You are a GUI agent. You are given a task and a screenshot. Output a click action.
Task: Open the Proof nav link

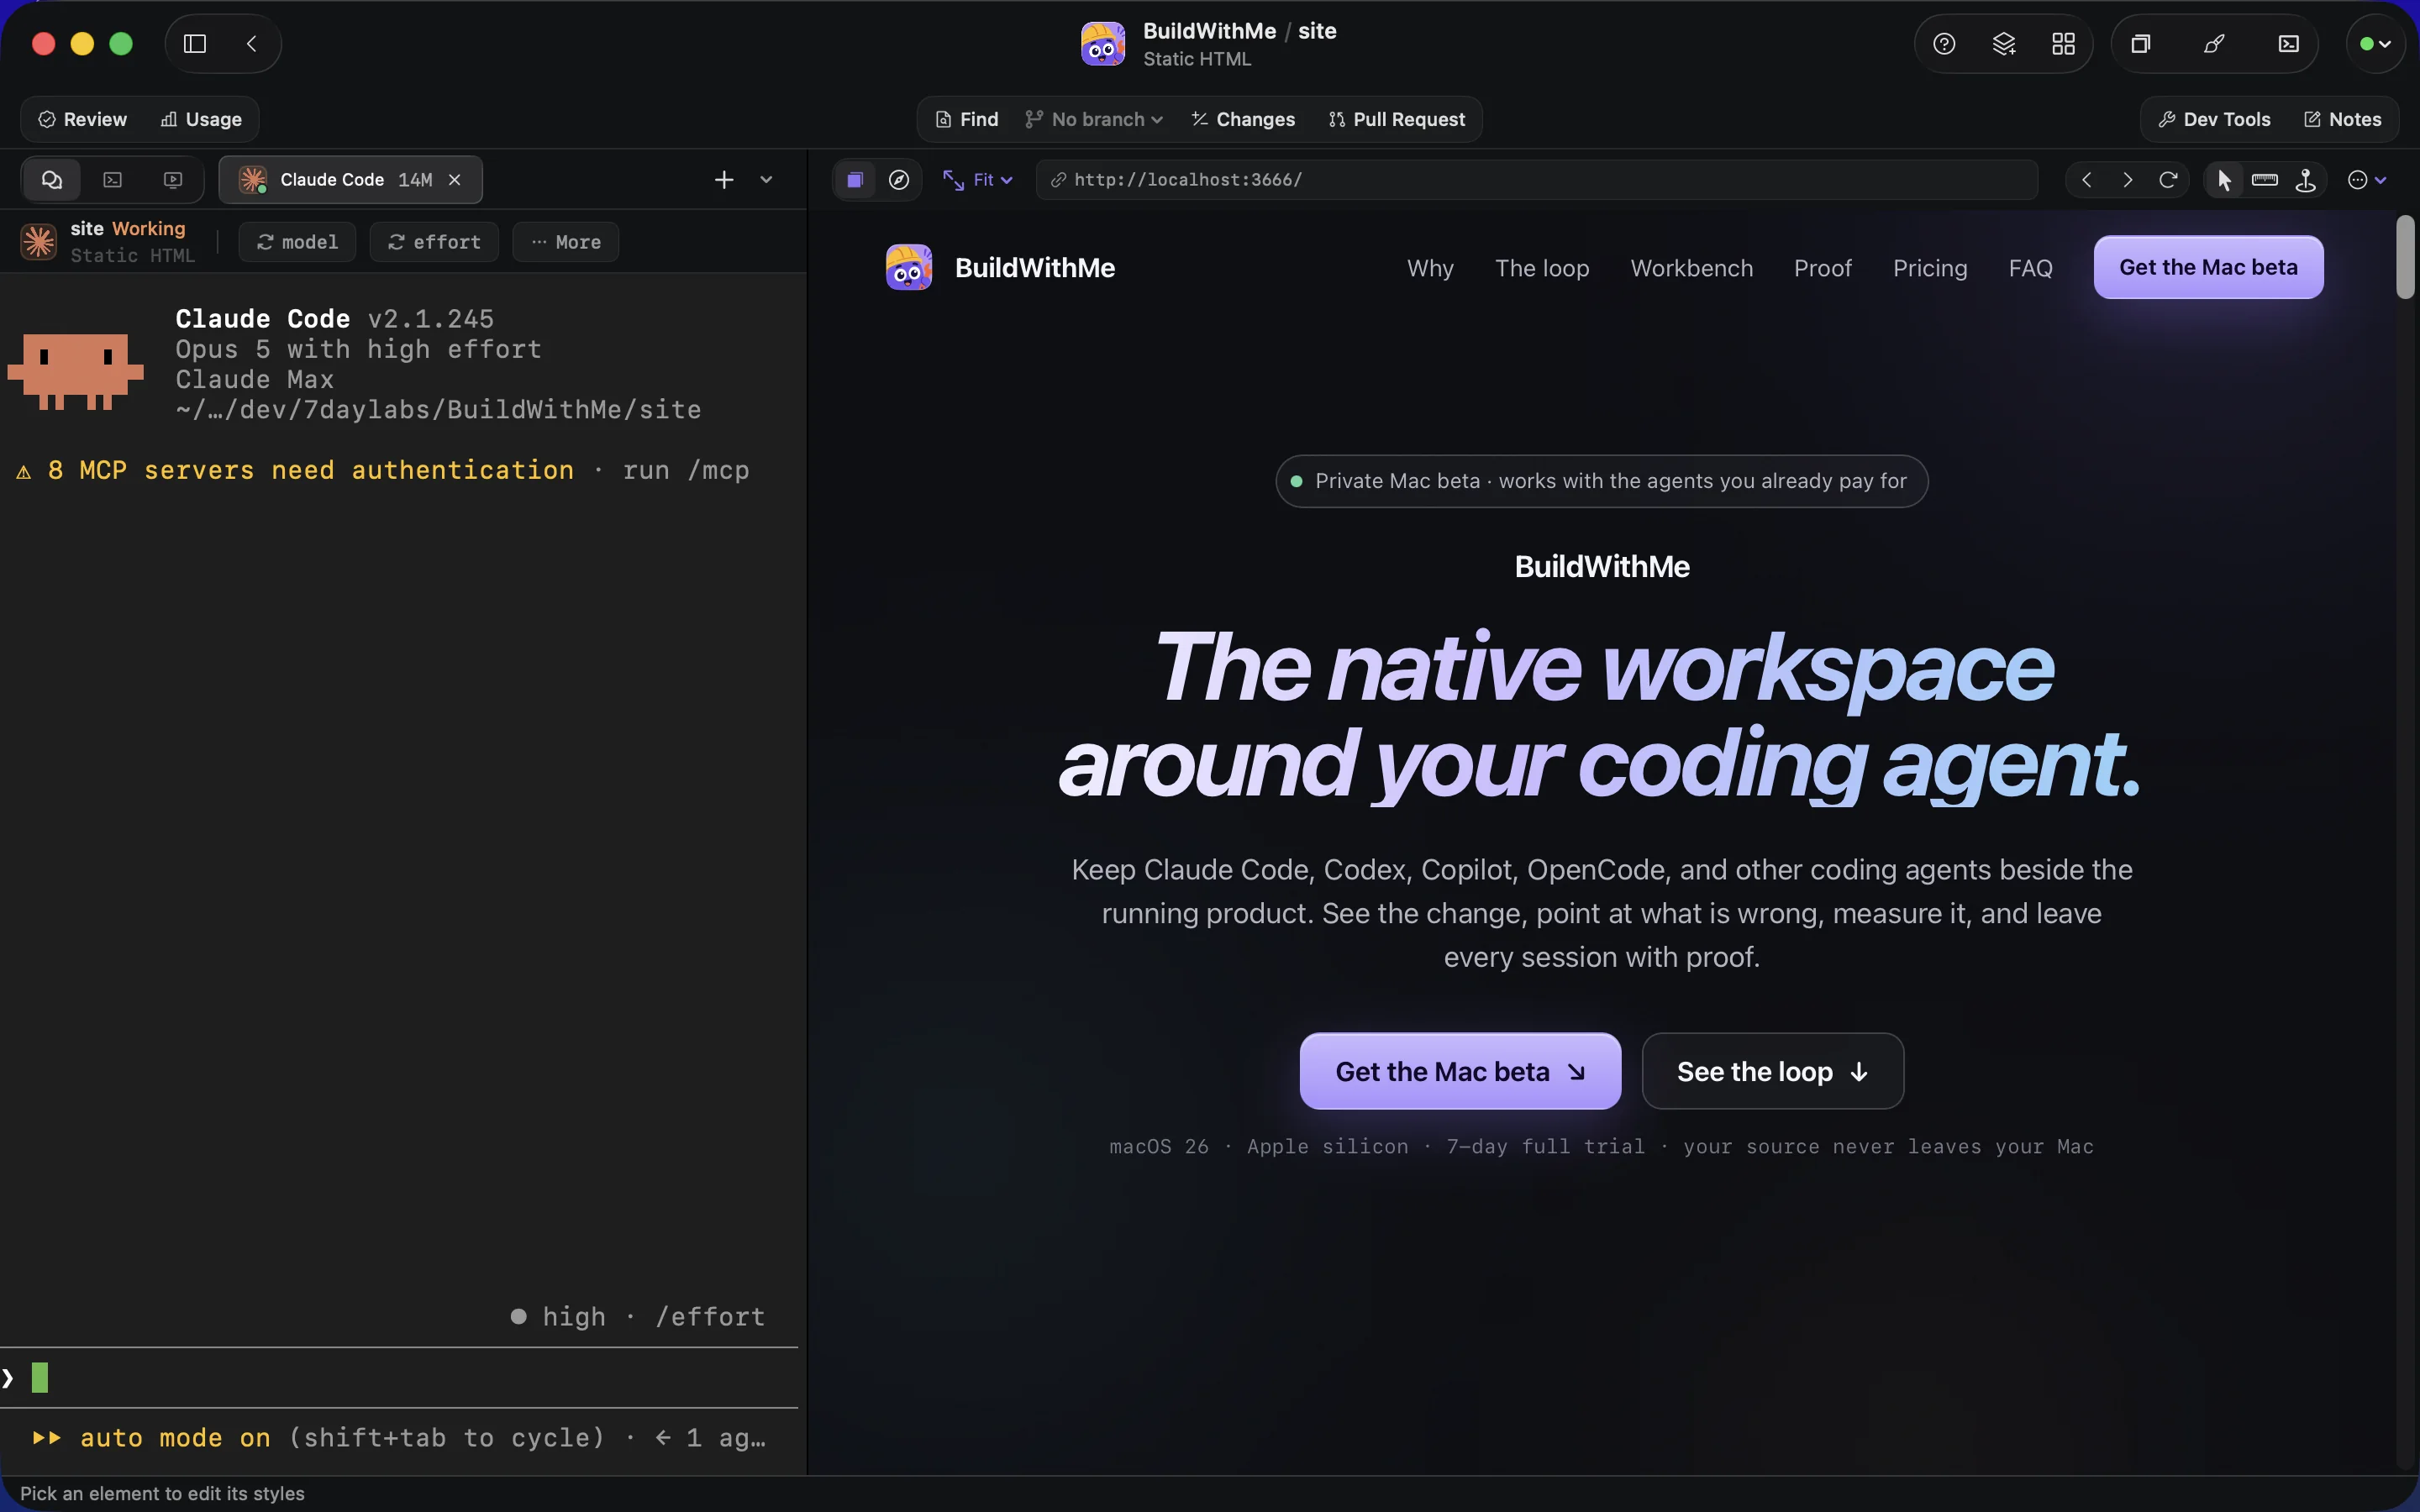point(1822,268)
